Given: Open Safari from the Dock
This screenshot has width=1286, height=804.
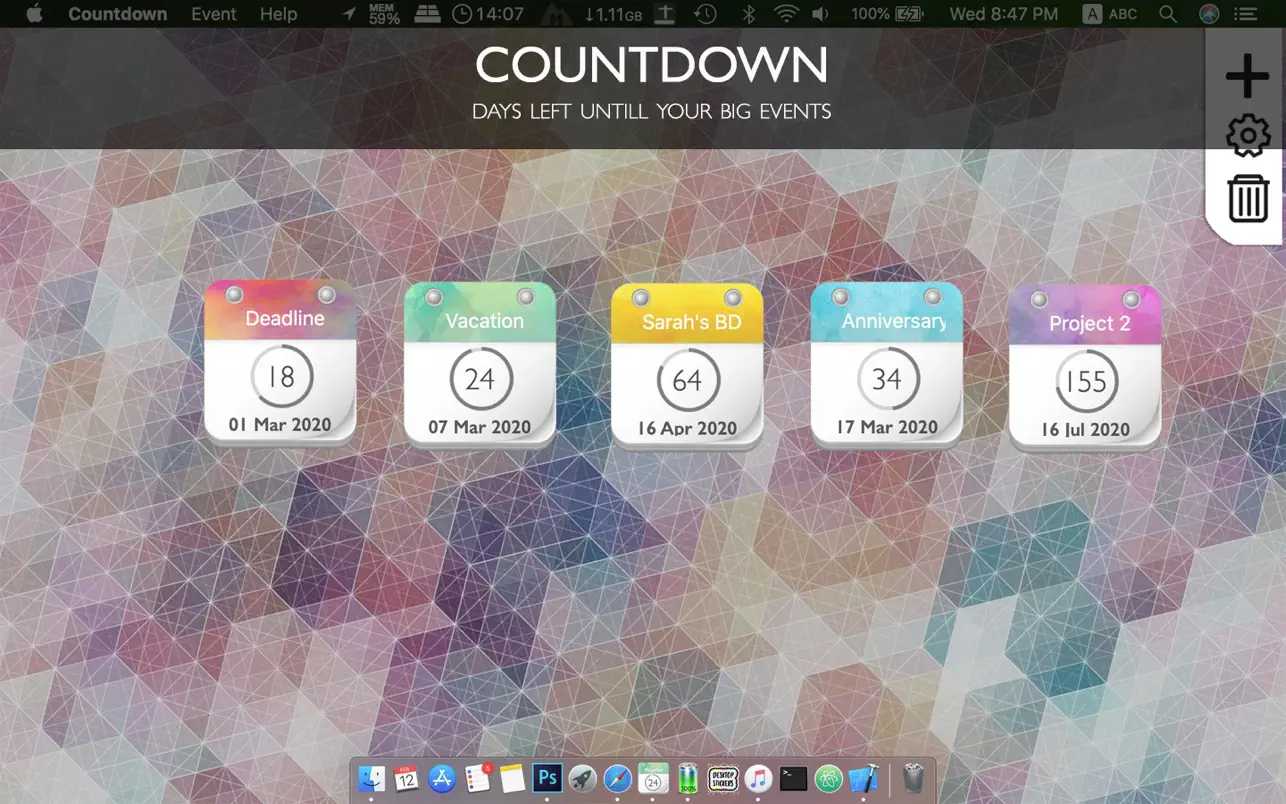Looking at the screenshot, I should point(617,778).
